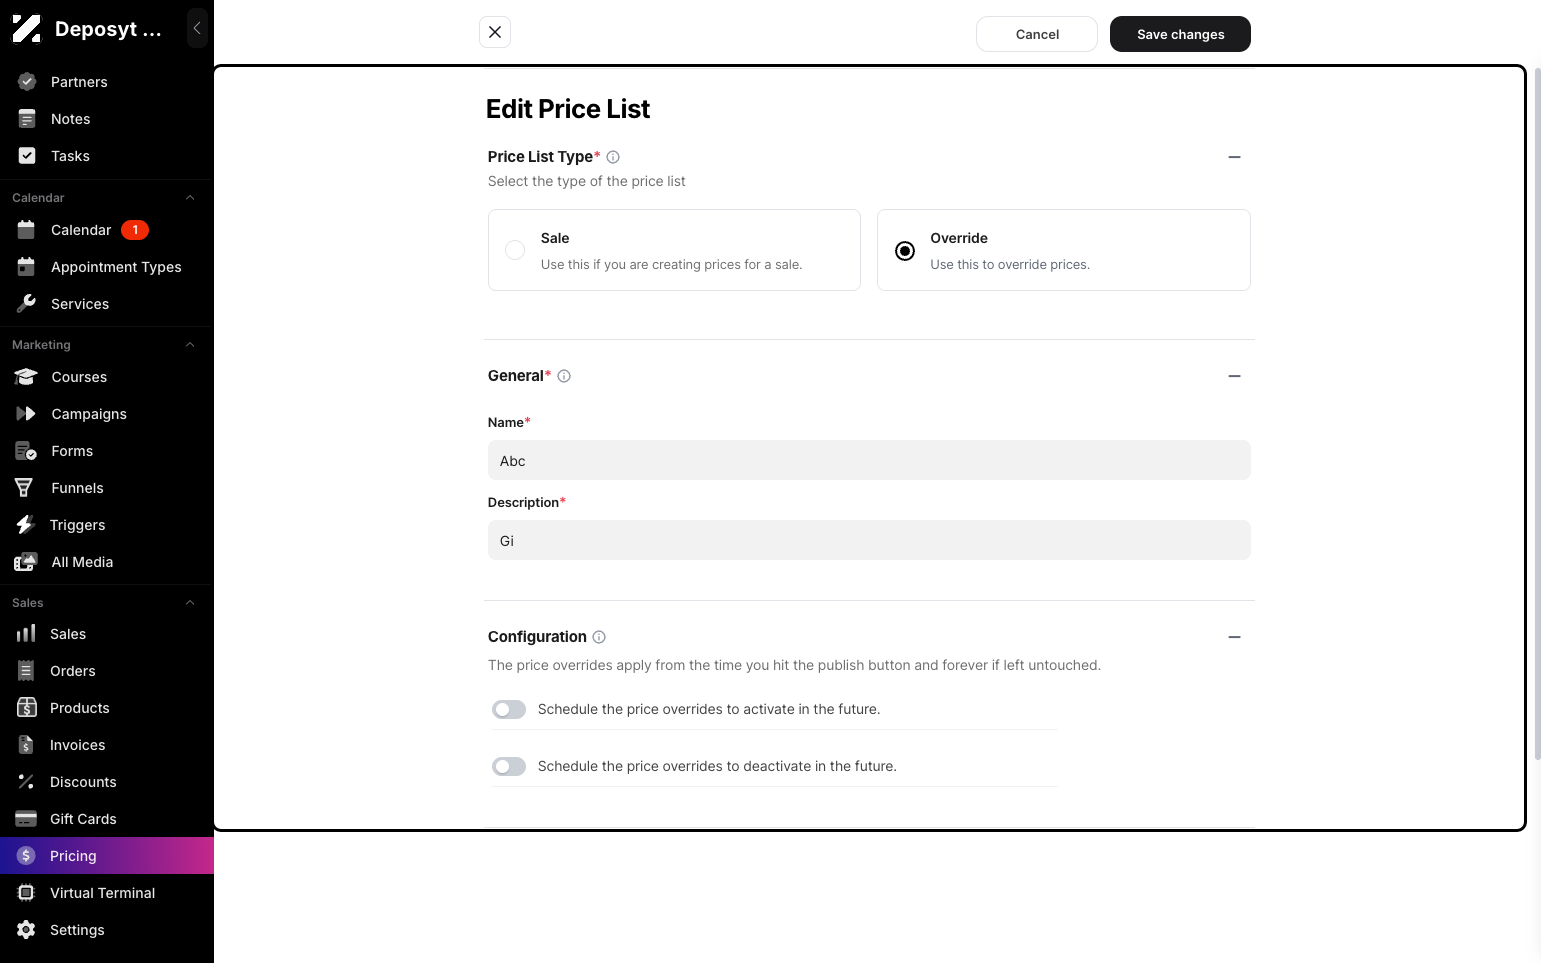1541x963 pixels.
Task: Collapse the General section
Action: 1234,376
